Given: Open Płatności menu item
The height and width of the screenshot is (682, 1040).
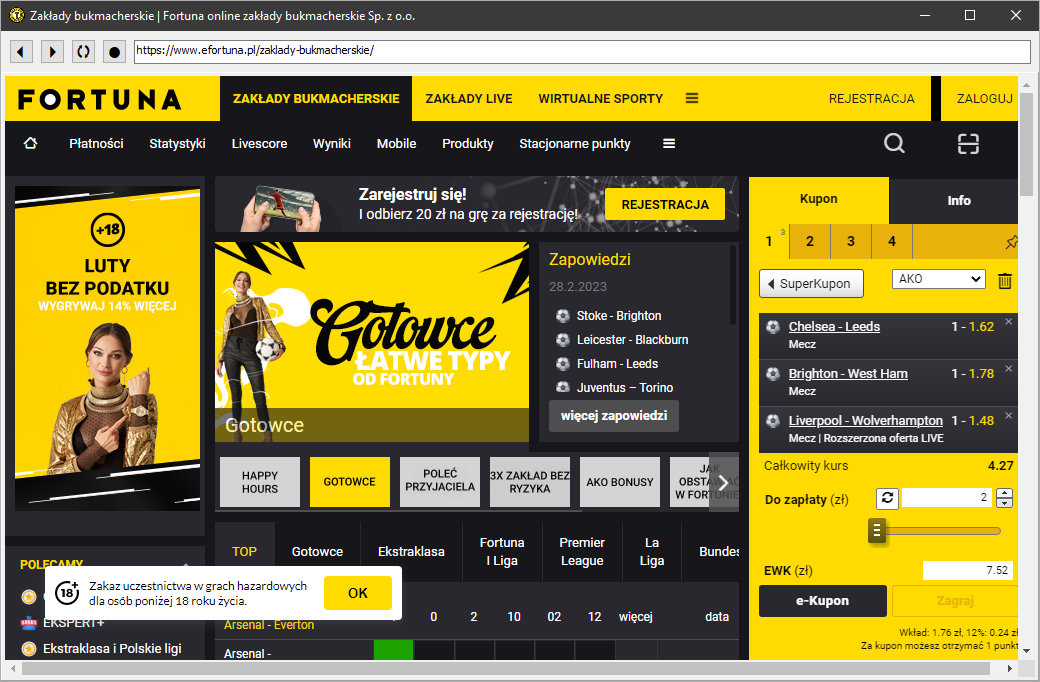Looking at the screenshot, I should click(96, 143).
